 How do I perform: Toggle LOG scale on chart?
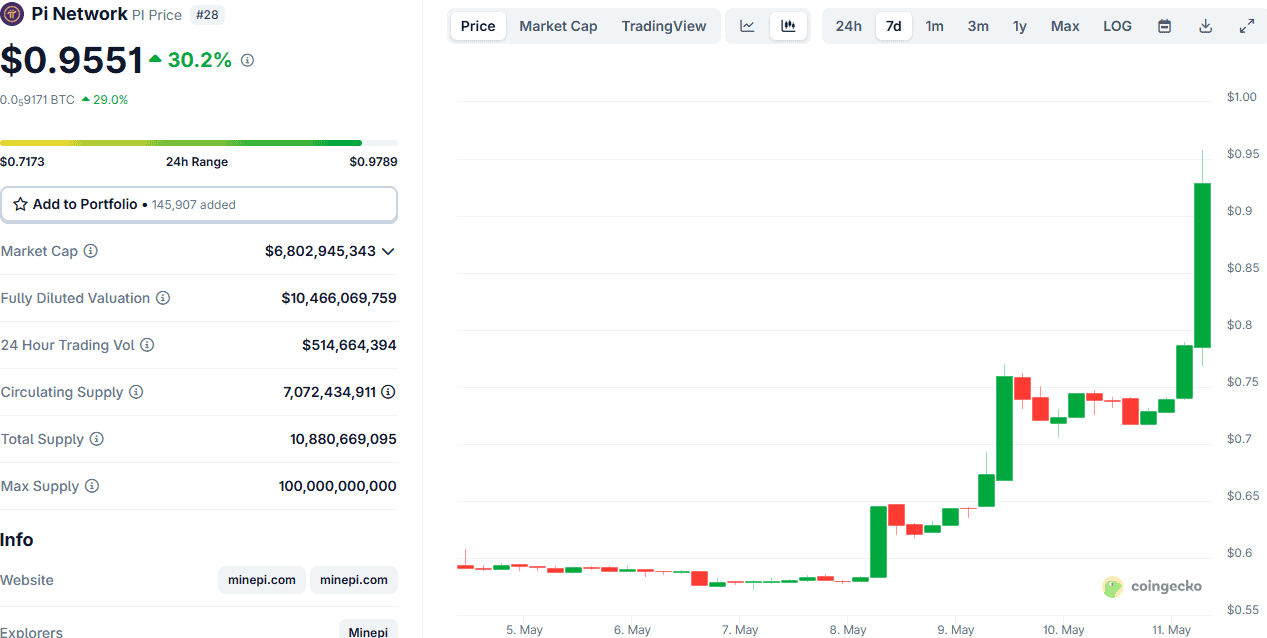(1117, 26)
